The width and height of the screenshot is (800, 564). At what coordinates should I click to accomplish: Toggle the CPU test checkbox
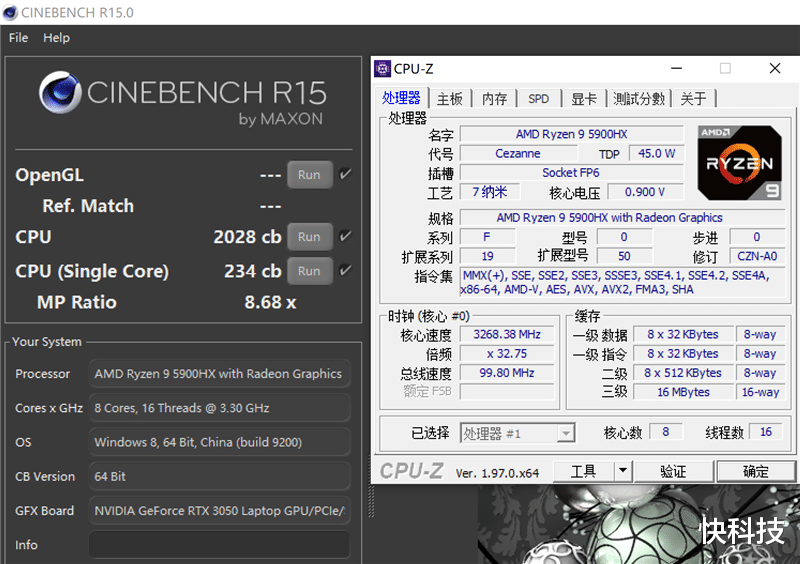pos(345,236)
